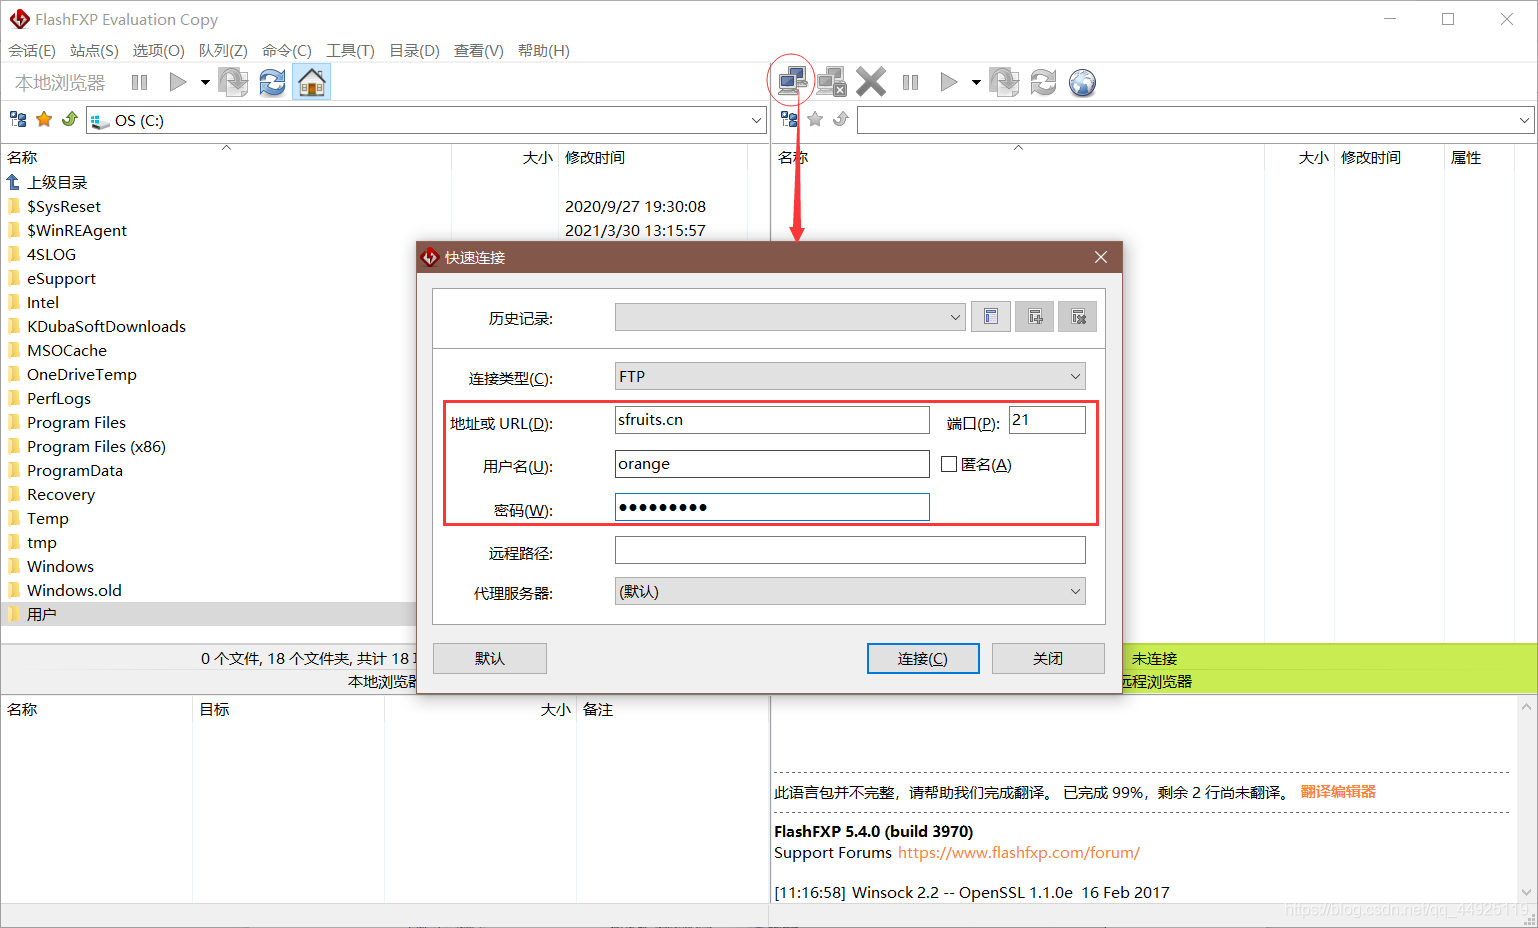Open the 翻译编辑器 link

point(1338,792)
